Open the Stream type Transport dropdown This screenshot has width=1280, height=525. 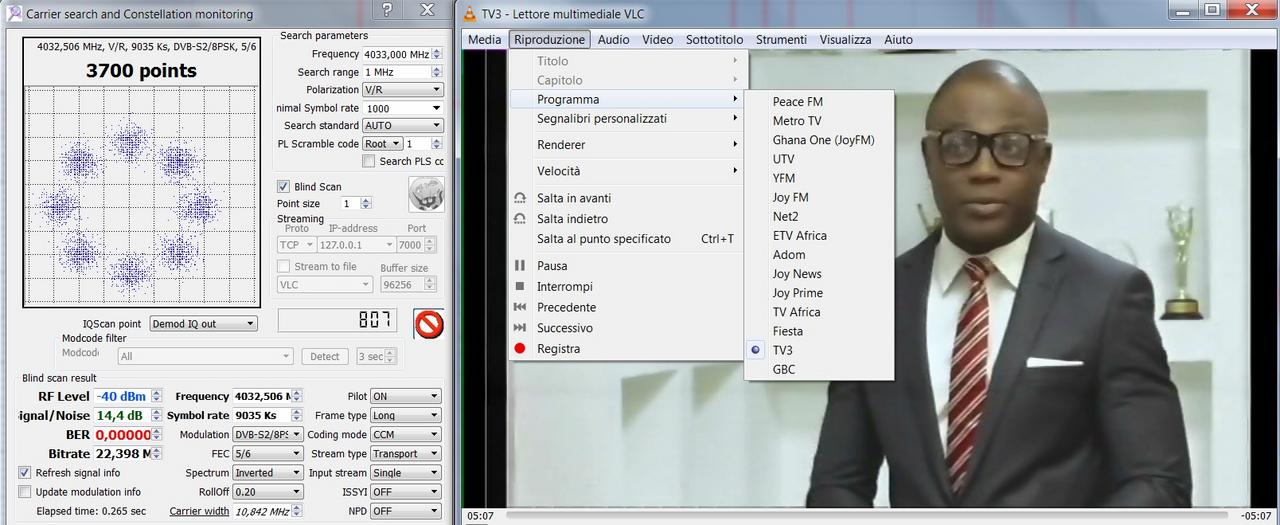point(405,454)
